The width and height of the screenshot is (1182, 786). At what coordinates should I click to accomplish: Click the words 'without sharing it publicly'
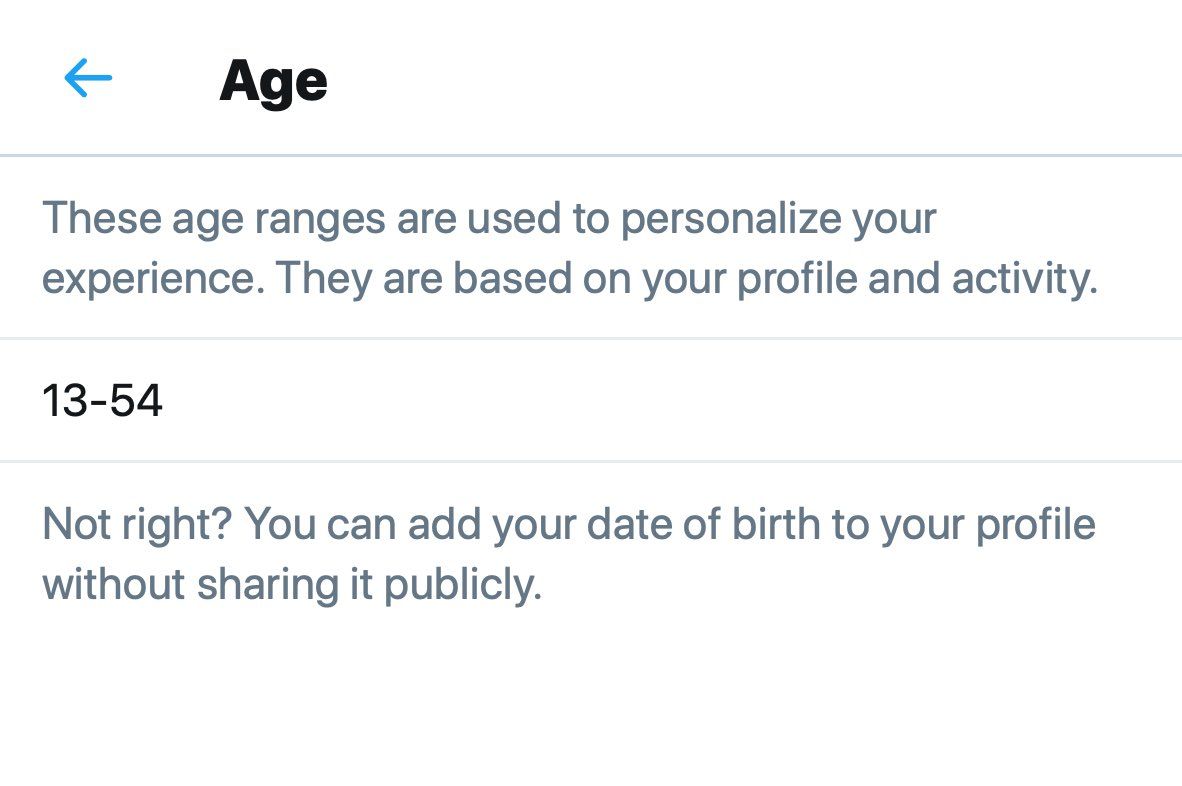coord(290,584)
